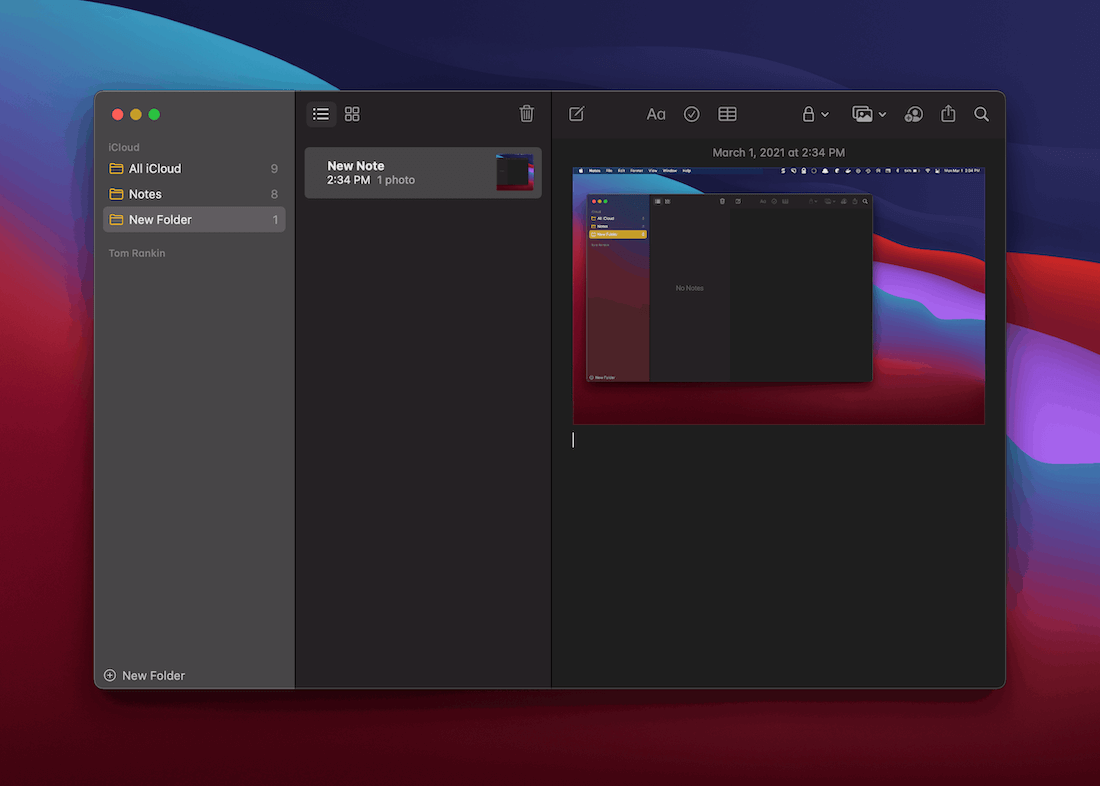This screenshot has height=786, width=1100.
Task: Share the current note
Action: pos(947,113)
